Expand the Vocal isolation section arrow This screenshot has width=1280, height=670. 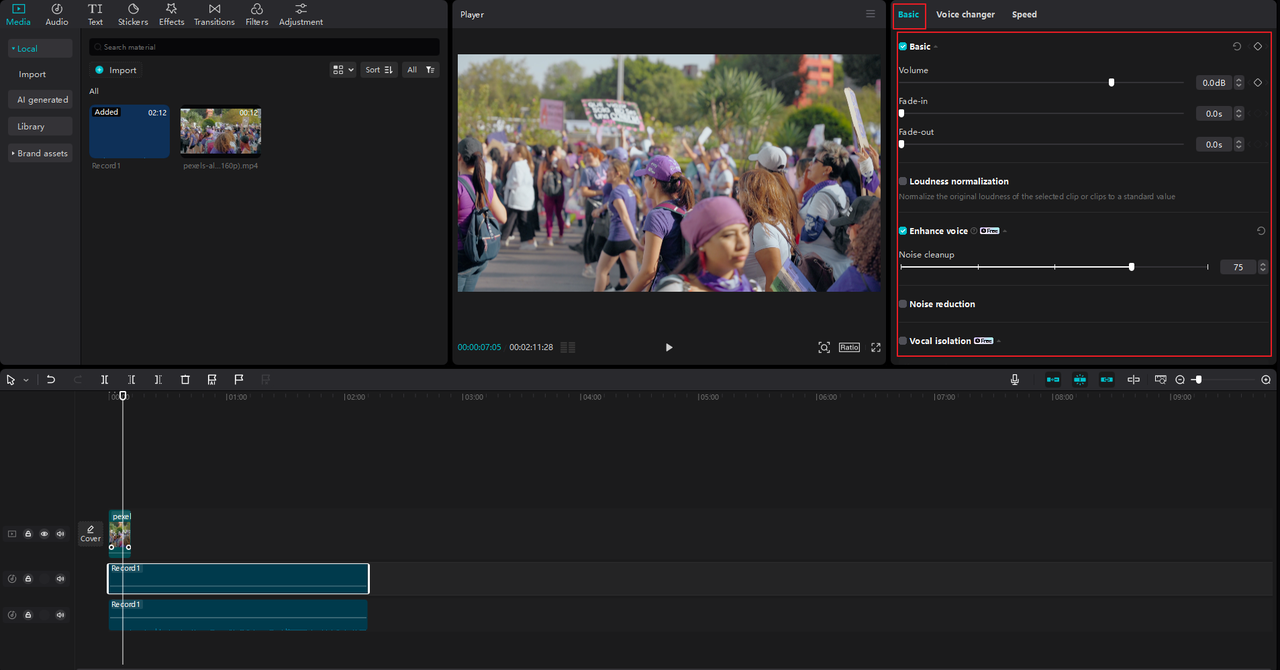tap(999, 341)
